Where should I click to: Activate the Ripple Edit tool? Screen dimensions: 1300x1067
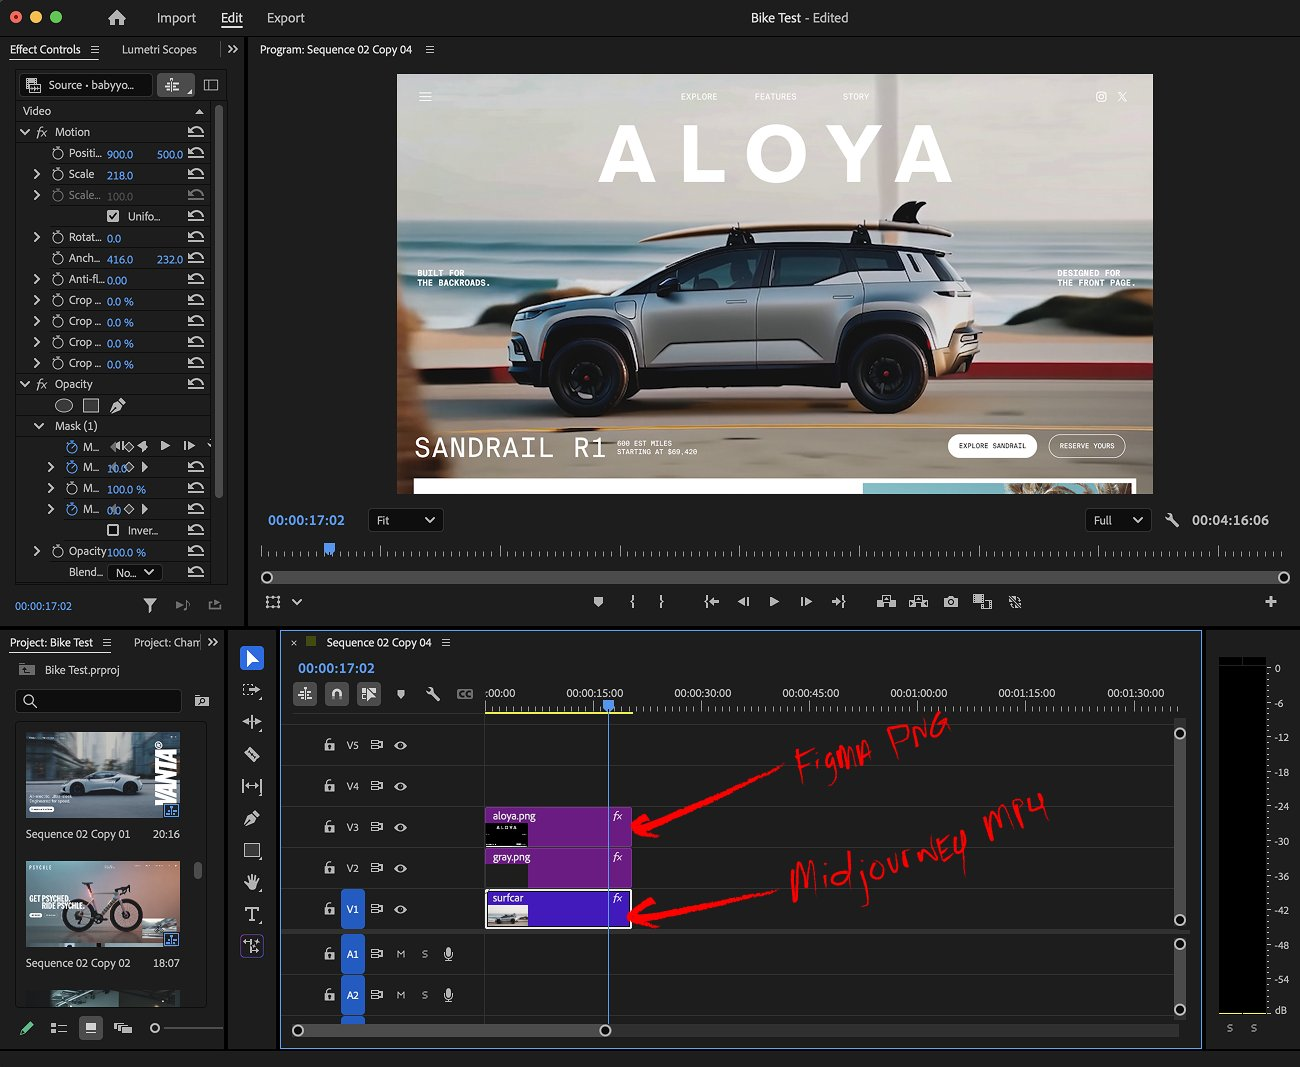[x=252, y=722]
